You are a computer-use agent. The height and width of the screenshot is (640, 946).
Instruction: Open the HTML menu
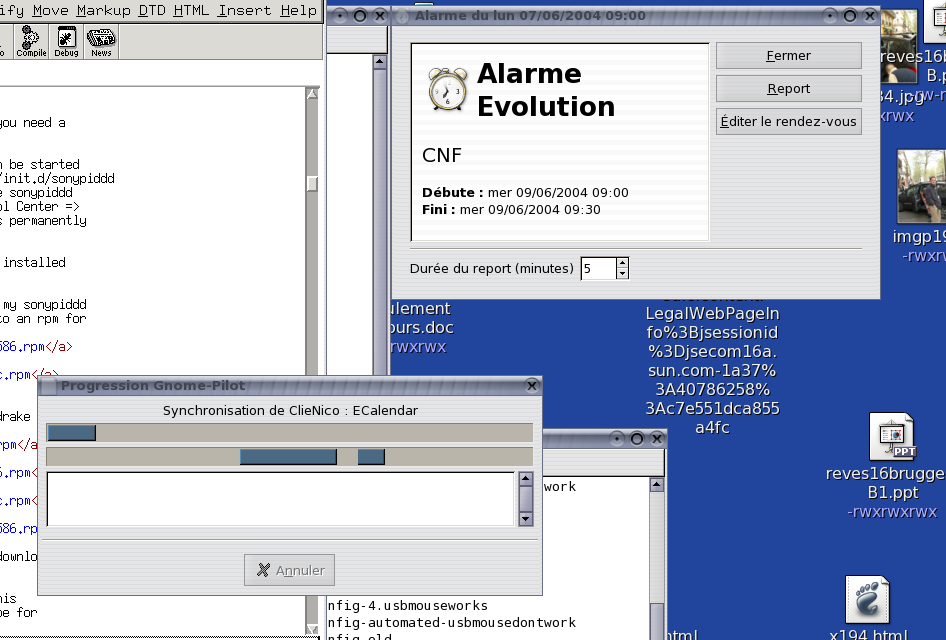tap(191, 10)
